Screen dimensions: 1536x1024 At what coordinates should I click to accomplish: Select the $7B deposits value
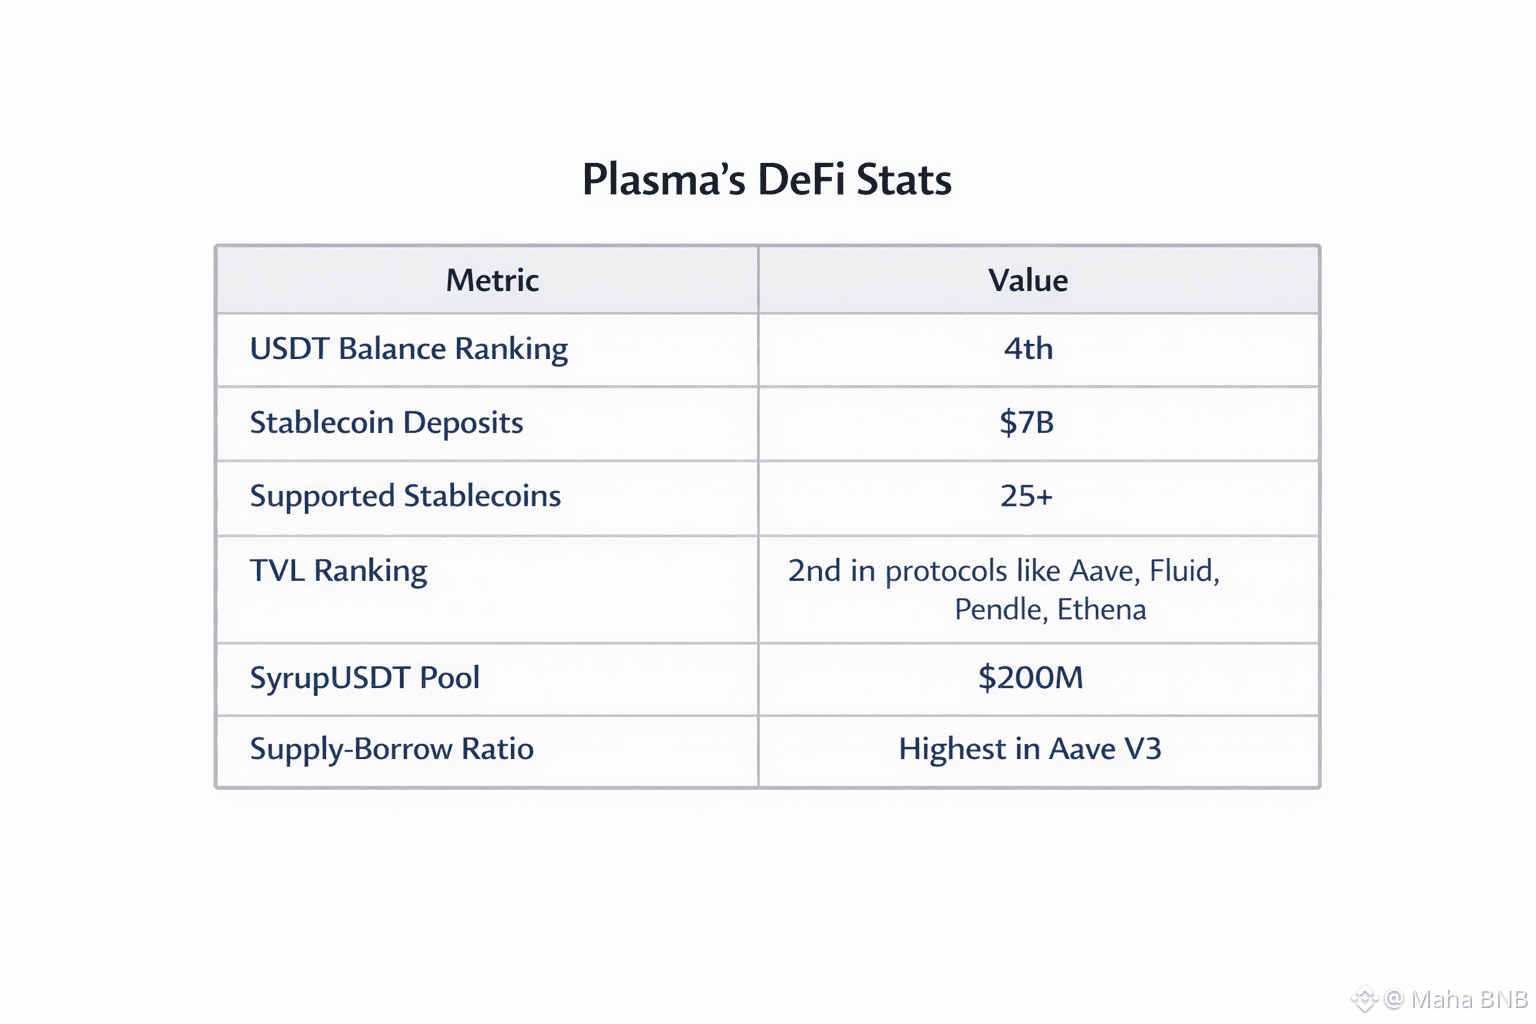tap(1027, 423)
